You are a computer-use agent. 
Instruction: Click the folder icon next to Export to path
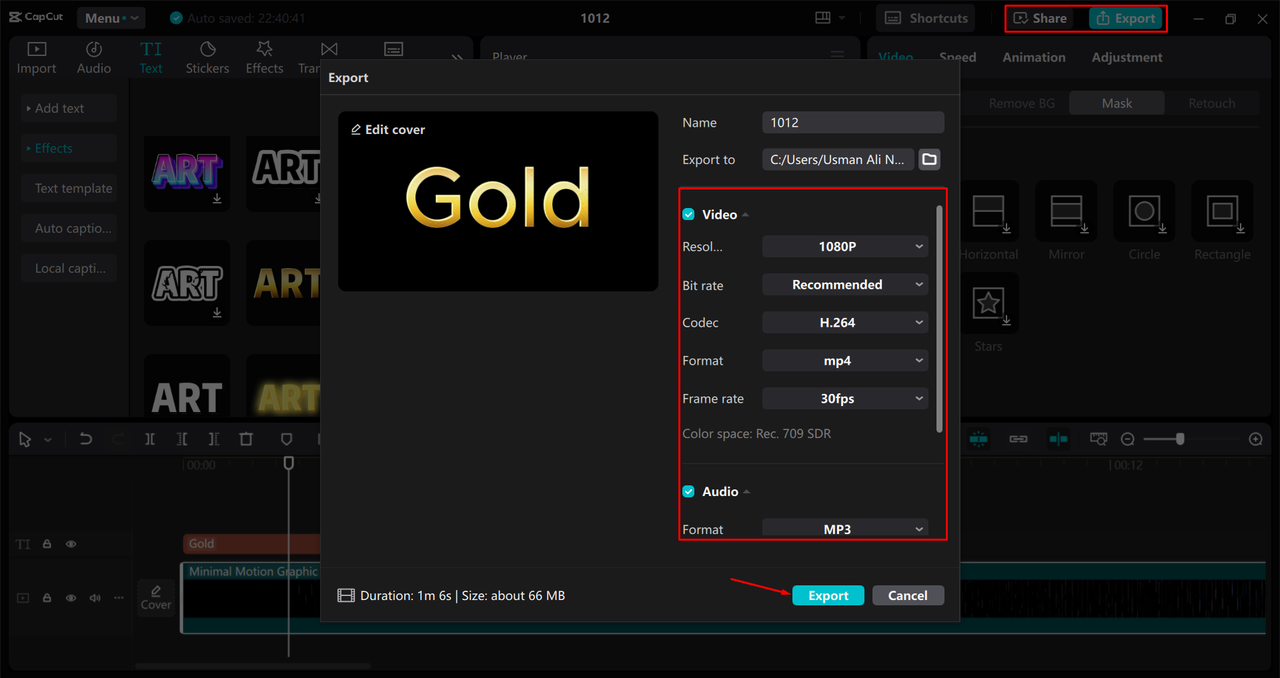[929, 159]
